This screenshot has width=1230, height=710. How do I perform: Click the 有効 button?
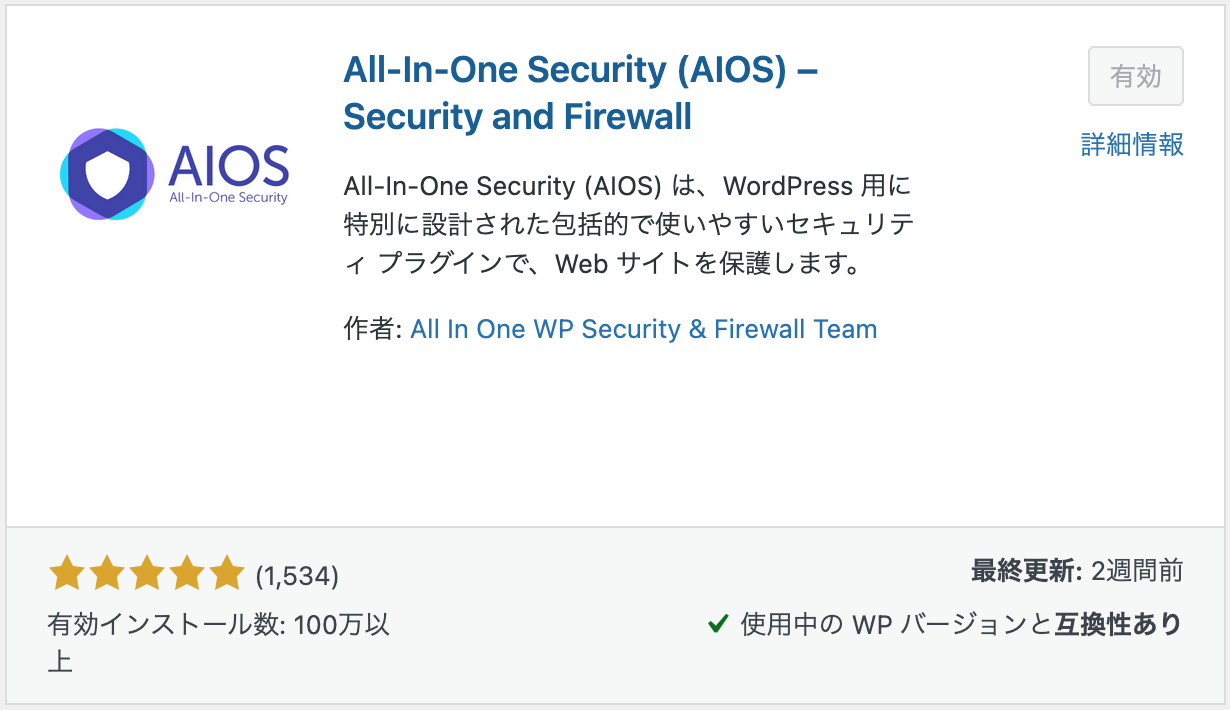pos(1136,76)
